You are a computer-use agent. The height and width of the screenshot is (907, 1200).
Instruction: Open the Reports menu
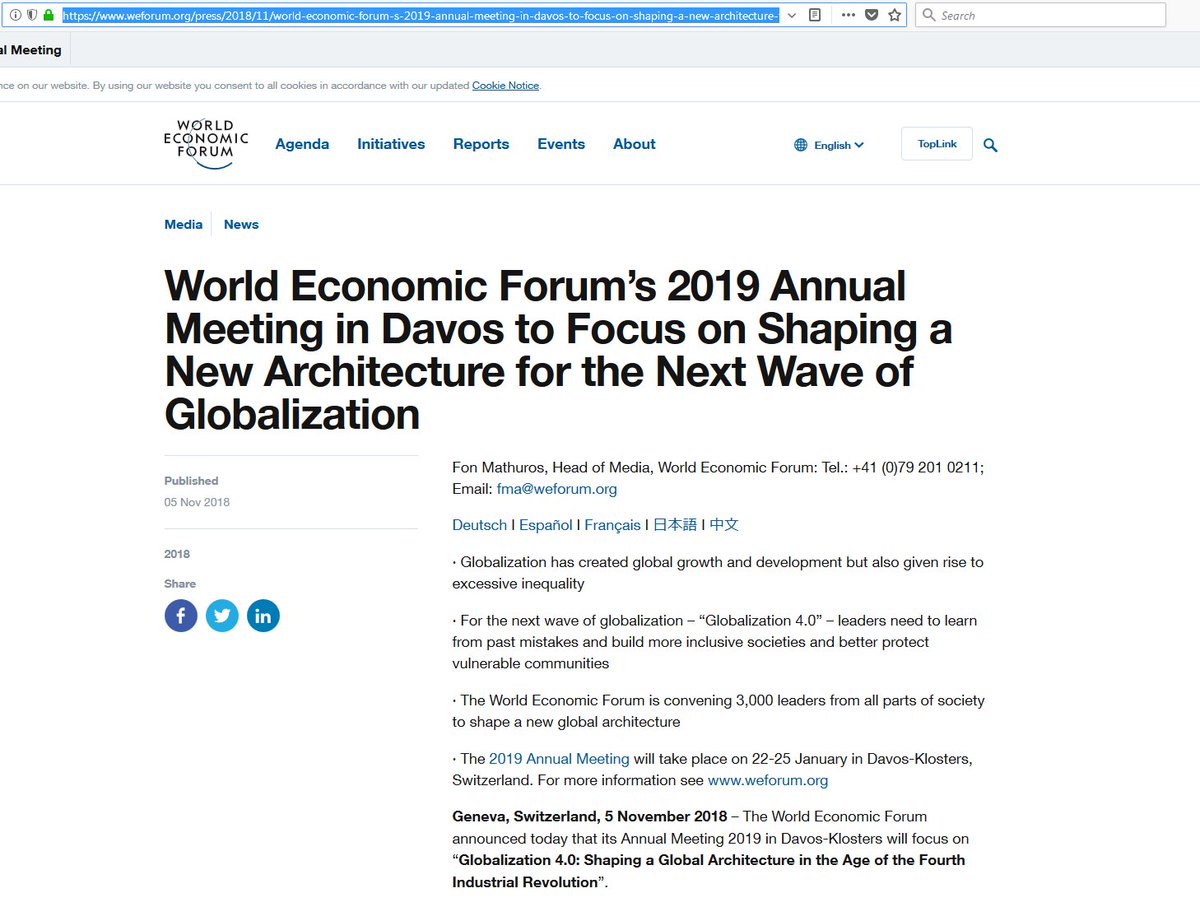(481, 144)
